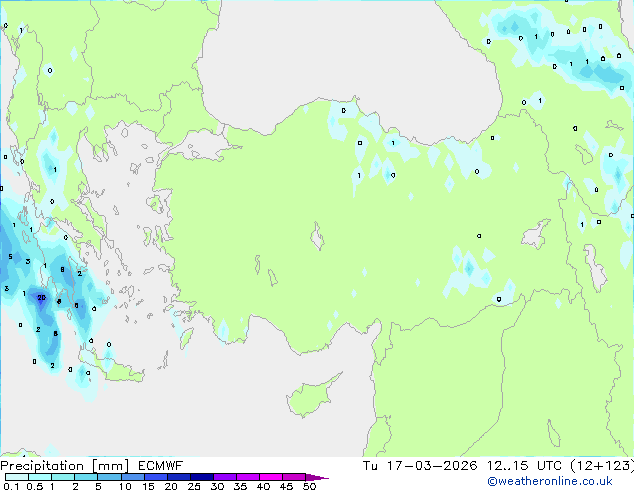Click the '25' legend scale value

pos(194,486)
